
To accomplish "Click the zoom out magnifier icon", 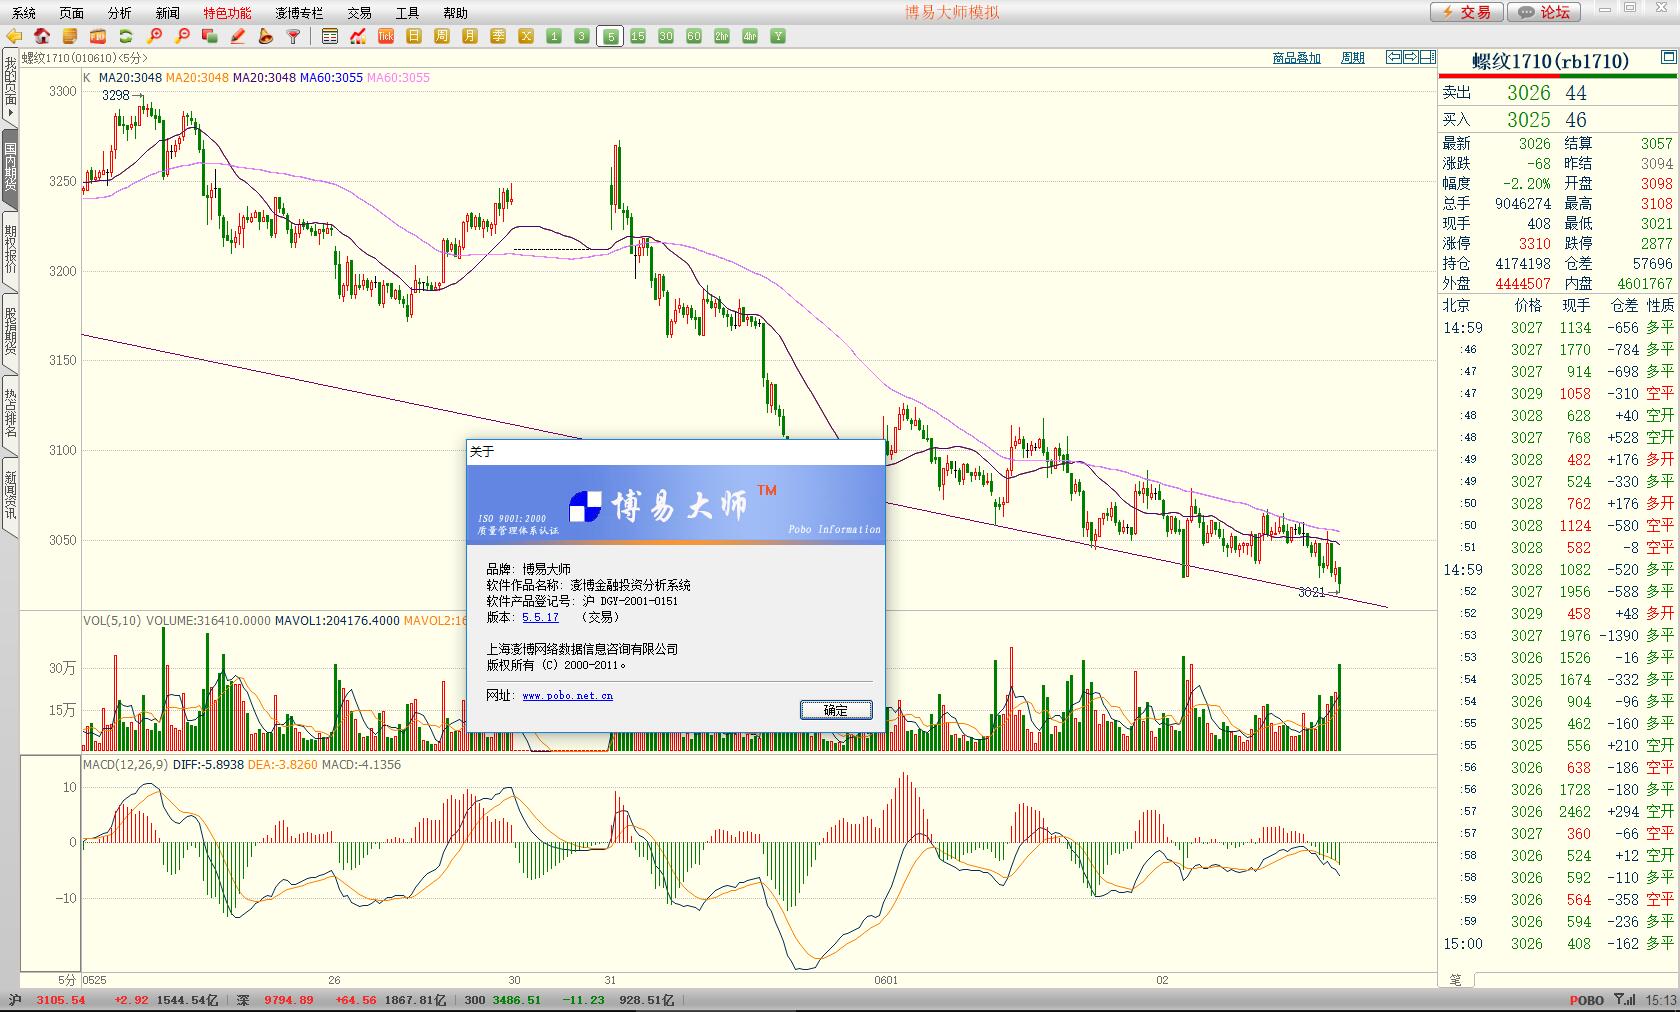I will 182,37.
